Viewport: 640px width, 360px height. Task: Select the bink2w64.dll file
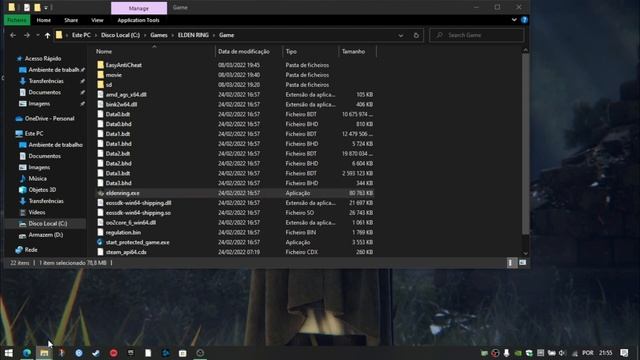click(x=121, y=104)
